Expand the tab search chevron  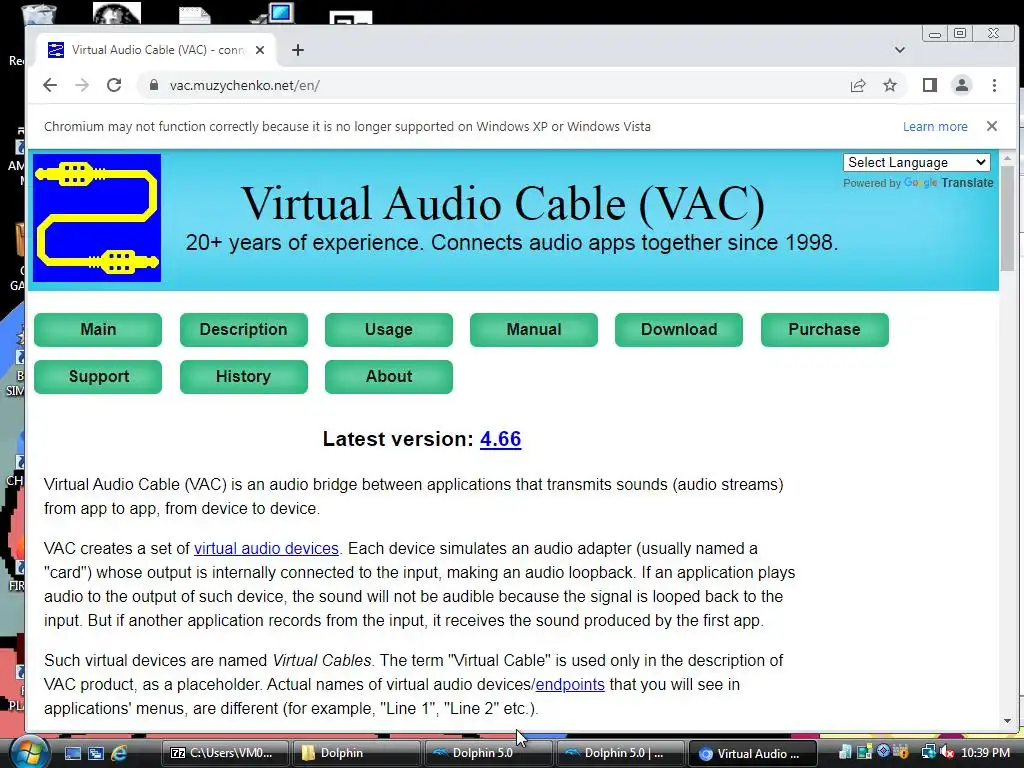900,50
